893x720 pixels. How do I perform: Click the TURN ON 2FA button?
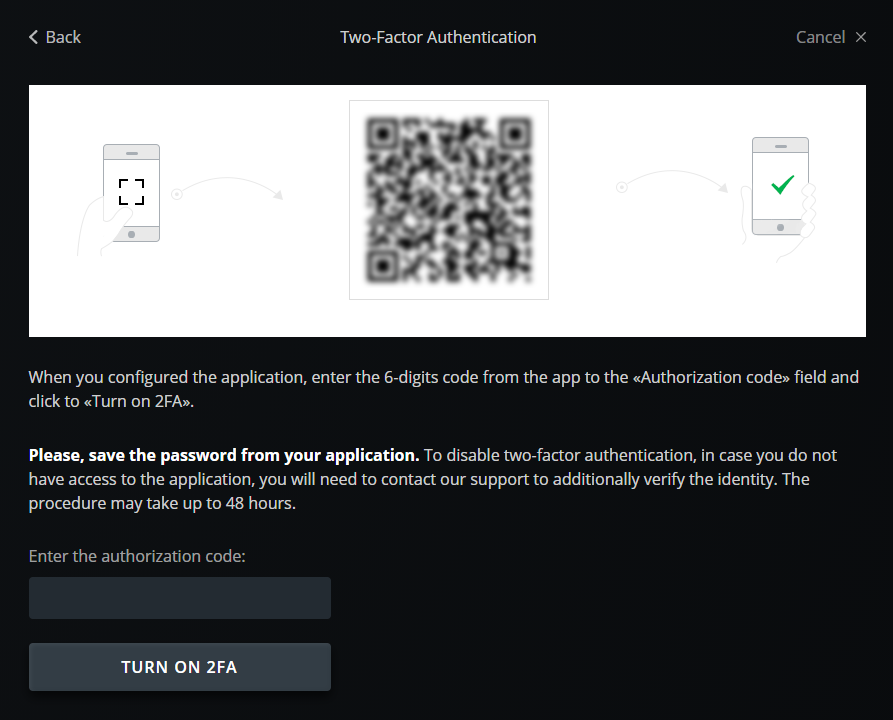[180, 667]
